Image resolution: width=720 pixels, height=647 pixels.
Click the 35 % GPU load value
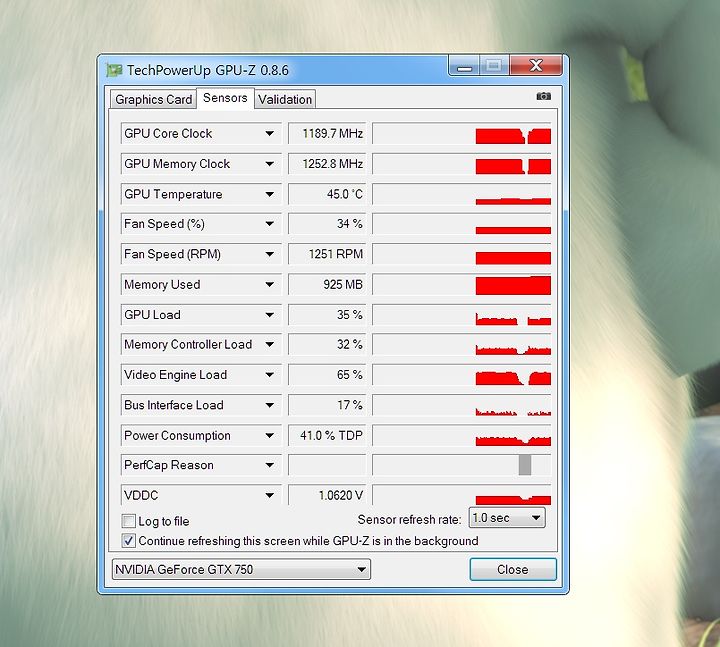coord(327,315)
